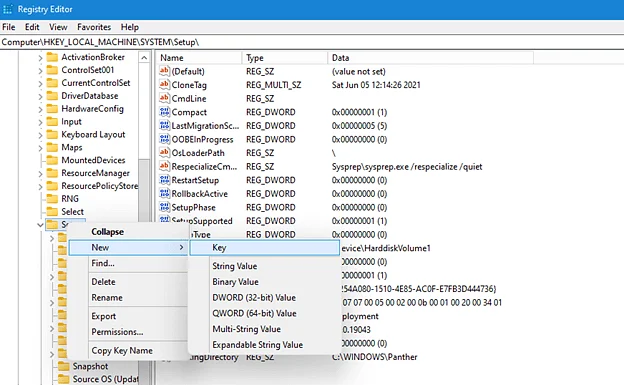Click the Registry Editor app icon in title bar
Viewport: 624px width, 385px height.
(x=8, y=9)
